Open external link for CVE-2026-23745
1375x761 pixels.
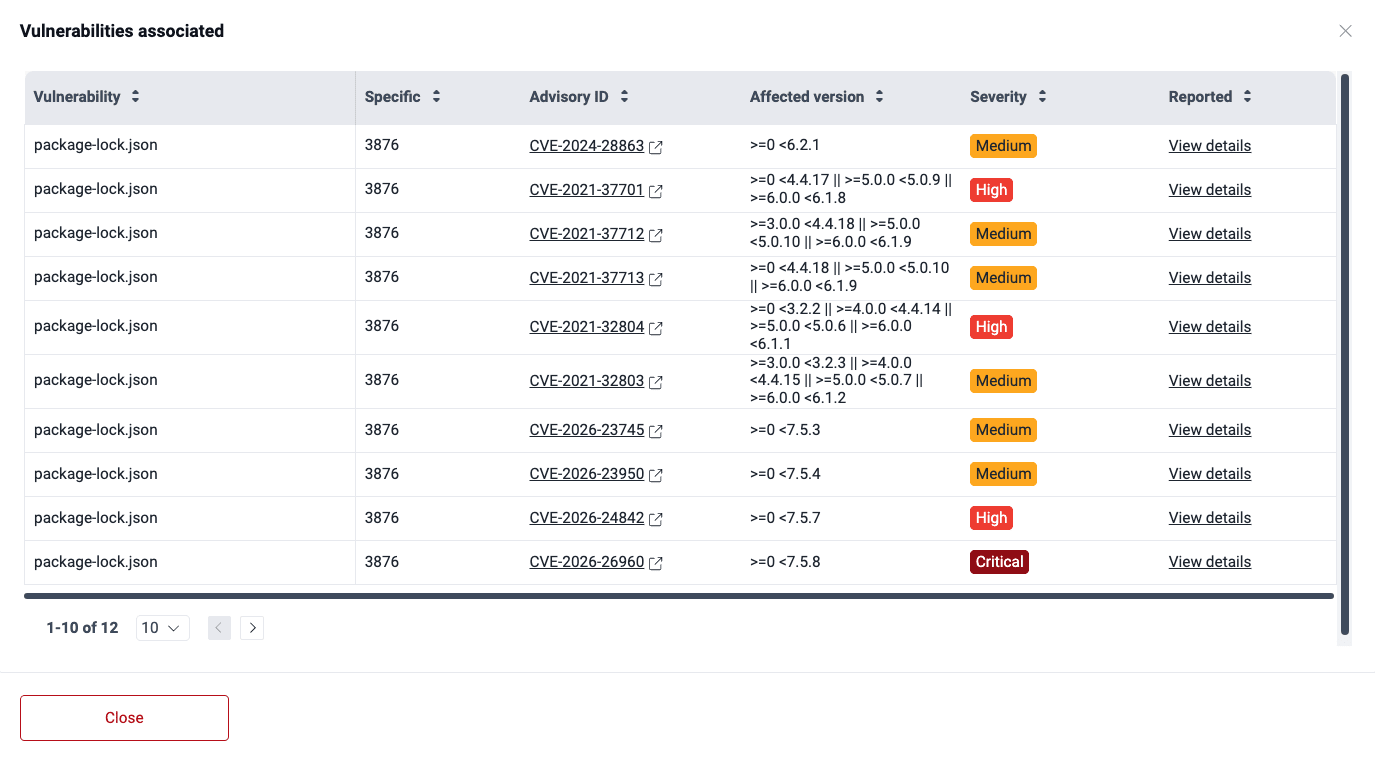tap(656, 431)
